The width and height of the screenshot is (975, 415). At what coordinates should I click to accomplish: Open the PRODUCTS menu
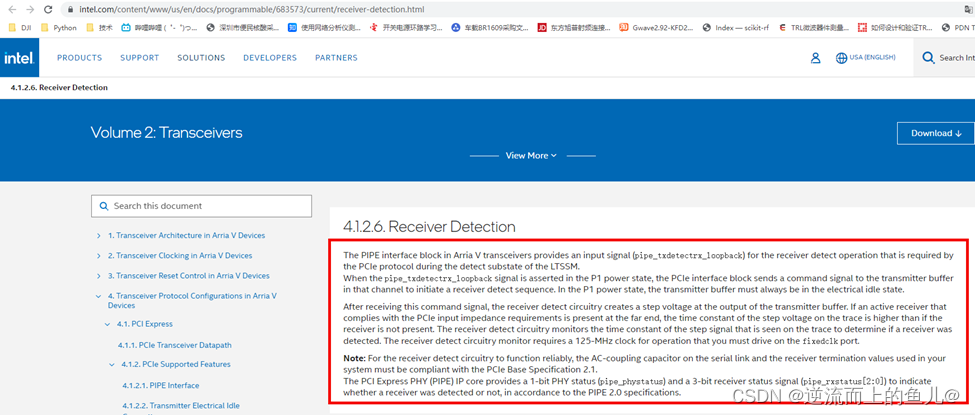(x=80, y=58)
